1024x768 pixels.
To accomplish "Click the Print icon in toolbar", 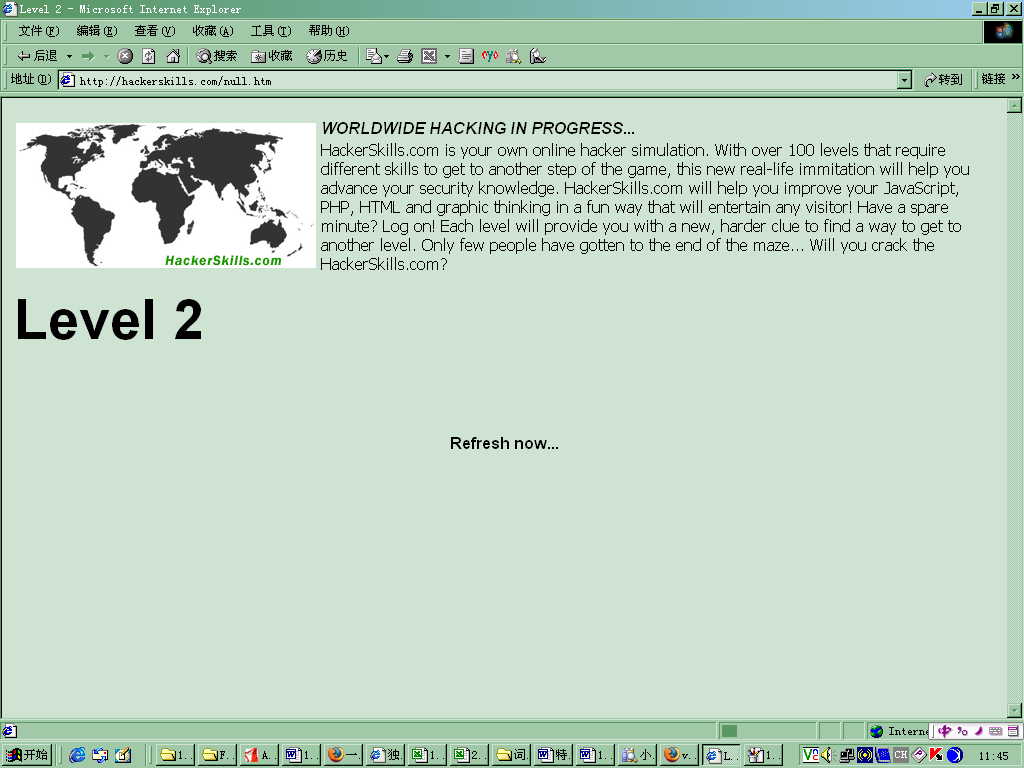I will [405, 56].
